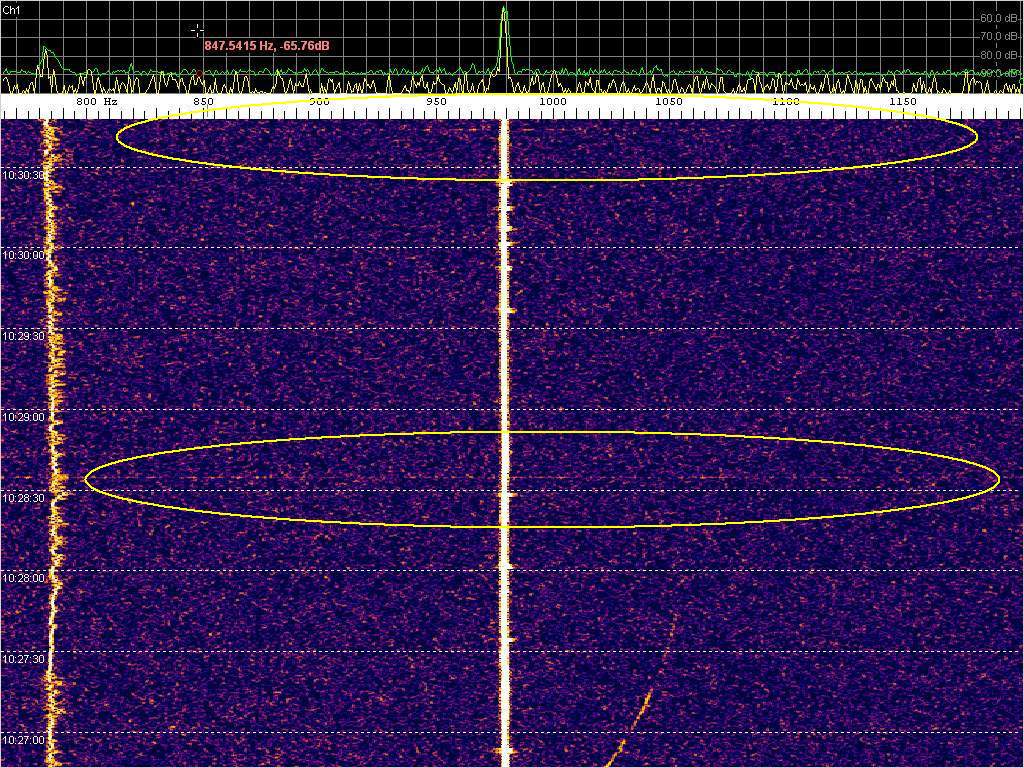Select the 10:28:00 time marker
1024x768 pixels.
click(x=23, y=578)
